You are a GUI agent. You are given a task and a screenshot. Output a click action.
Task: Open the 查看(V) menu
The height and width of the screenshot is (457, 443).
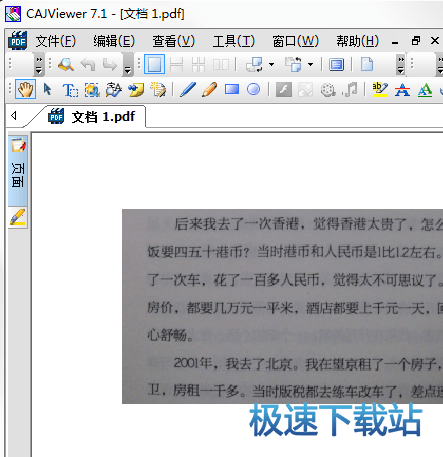pos(173,41)
